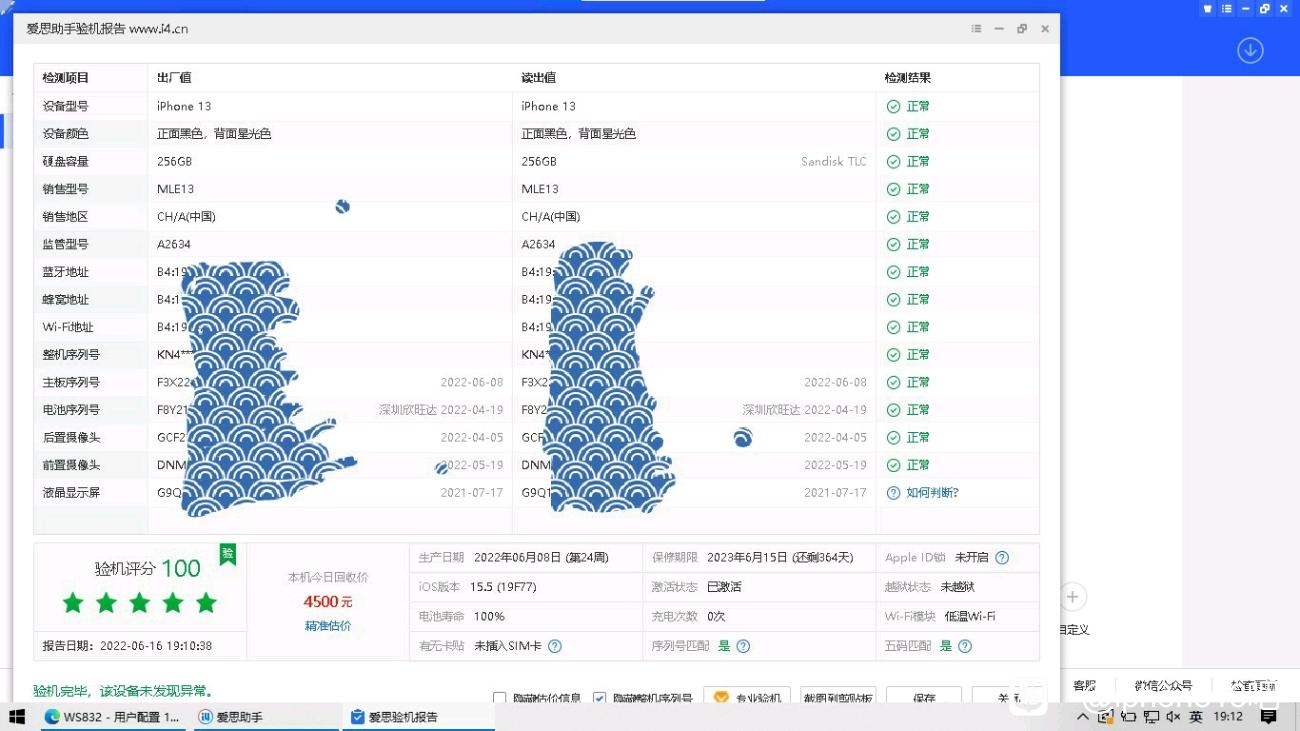Click the green check icon in the 设备型号 row

pyautogui.click(x=894, y=106)
